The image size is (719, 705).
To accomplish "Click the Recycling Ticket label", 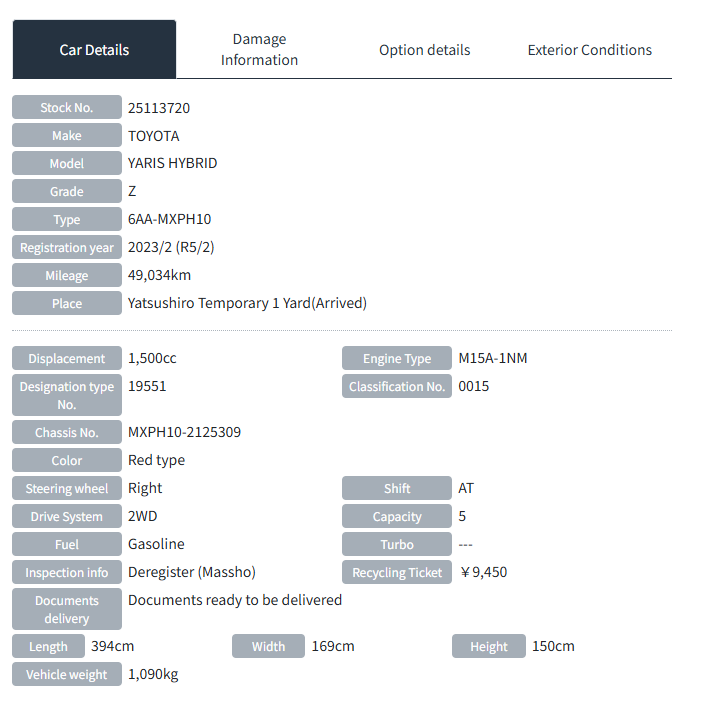I will [397, 573].
